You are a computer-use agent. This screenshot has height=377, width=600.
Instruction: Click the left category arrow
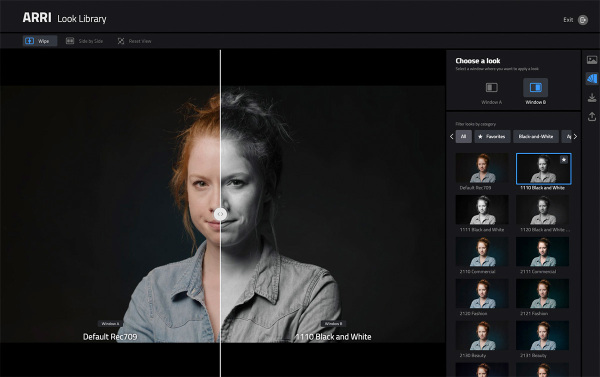tap(452, 136)
